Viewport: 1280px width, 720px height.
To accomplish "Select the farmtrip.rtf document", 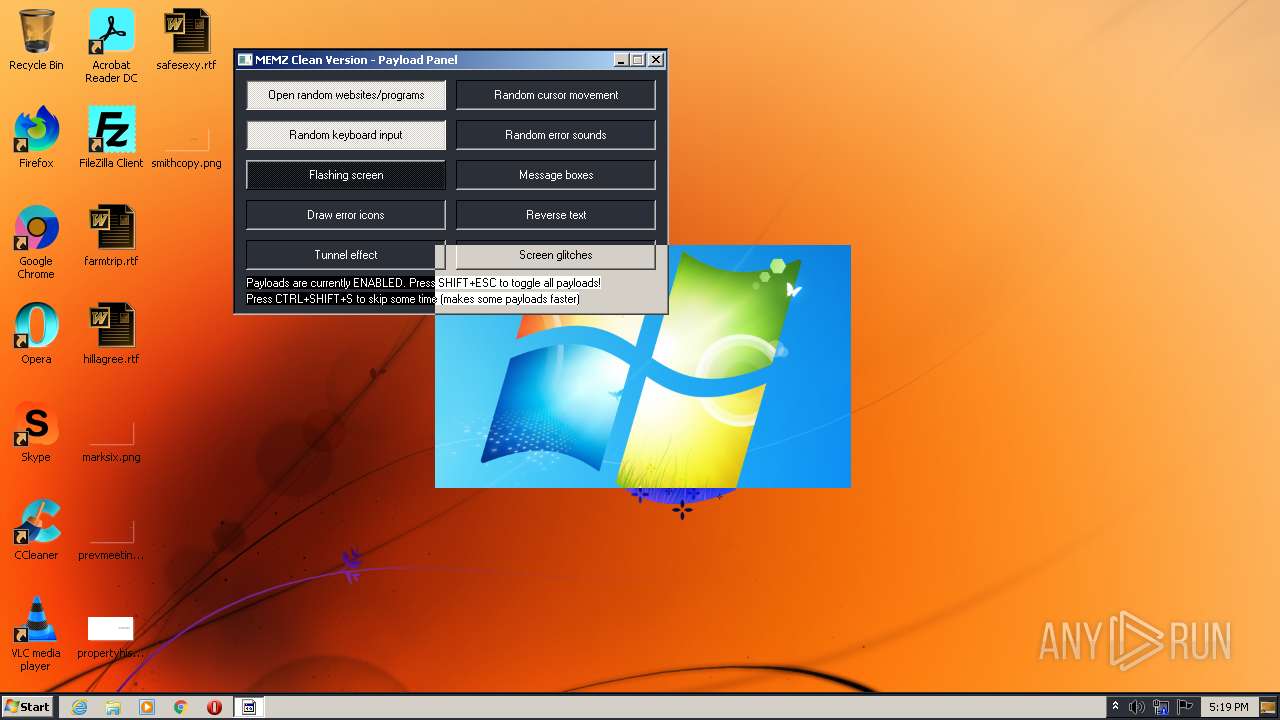I will coord(111,236).
